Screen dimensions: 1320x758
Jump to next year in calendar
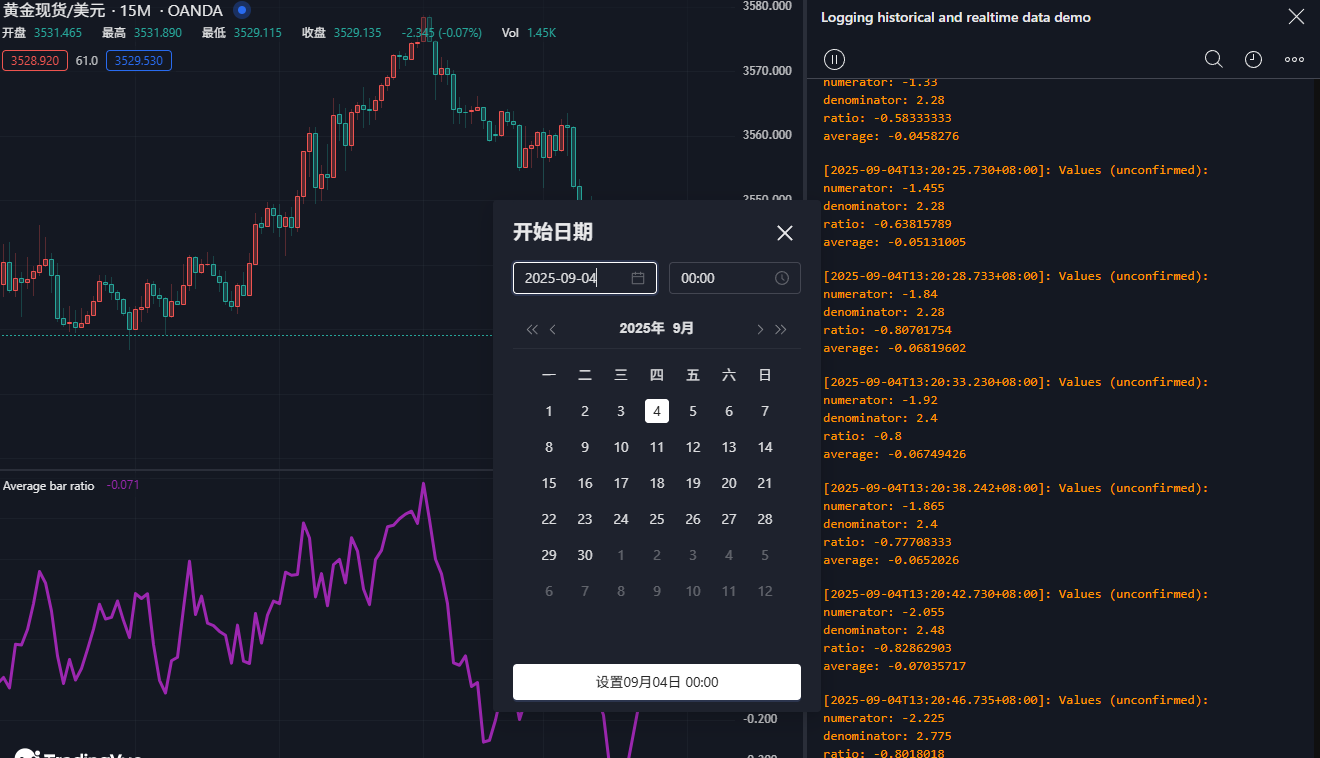[781, 329]
